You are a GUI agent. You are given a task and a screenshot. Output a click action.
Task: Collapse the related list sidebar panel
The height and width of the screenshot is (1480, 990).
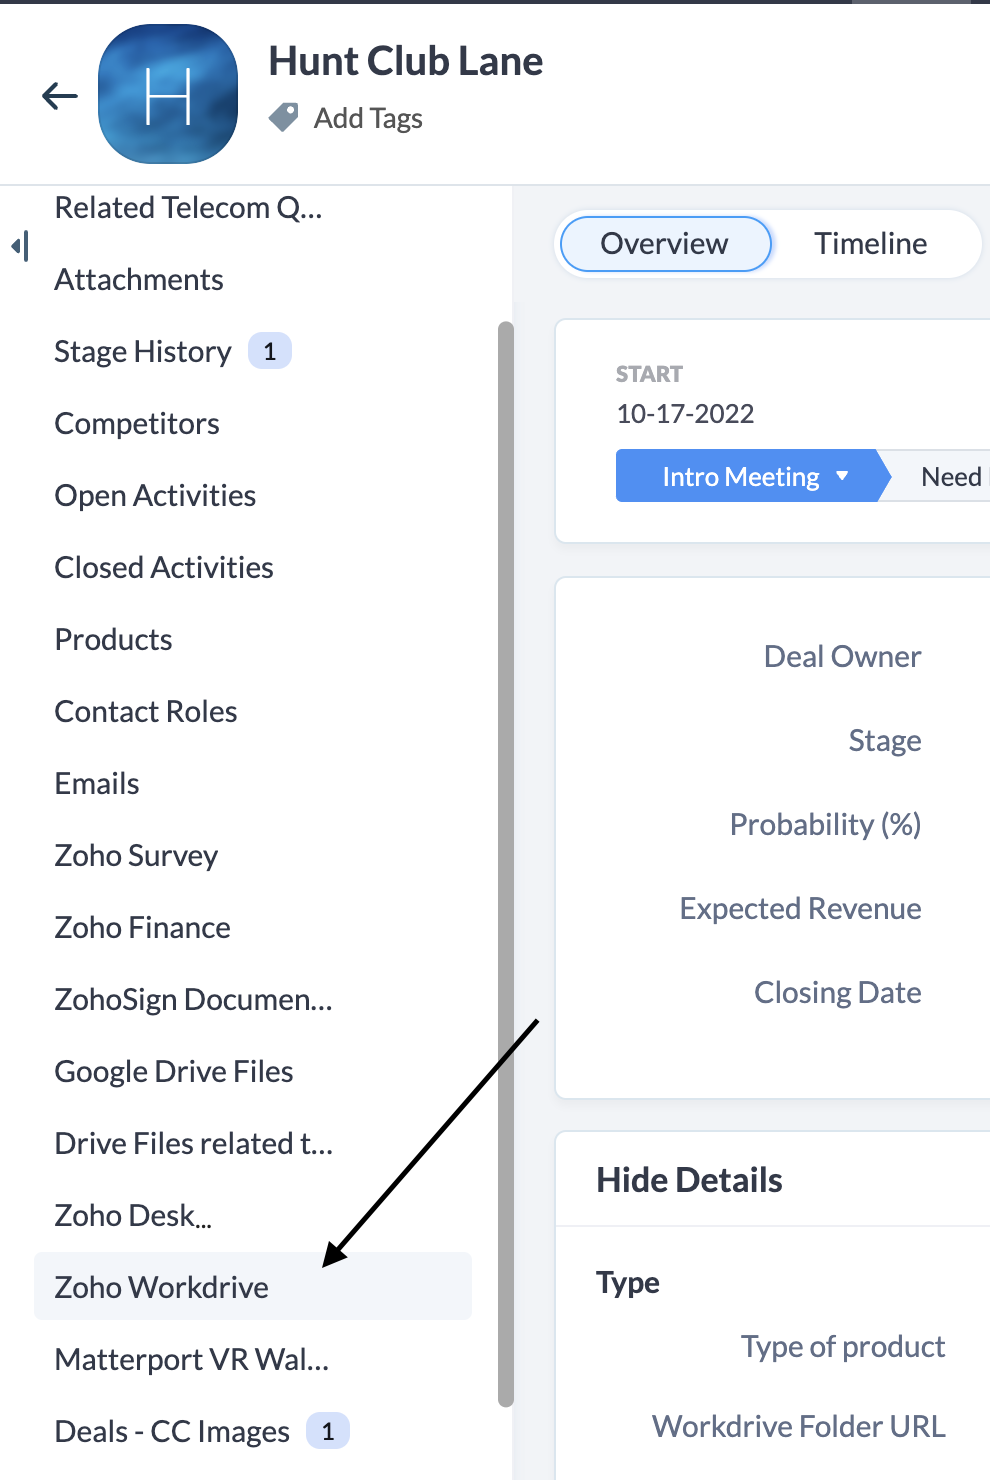click(20, 245)
